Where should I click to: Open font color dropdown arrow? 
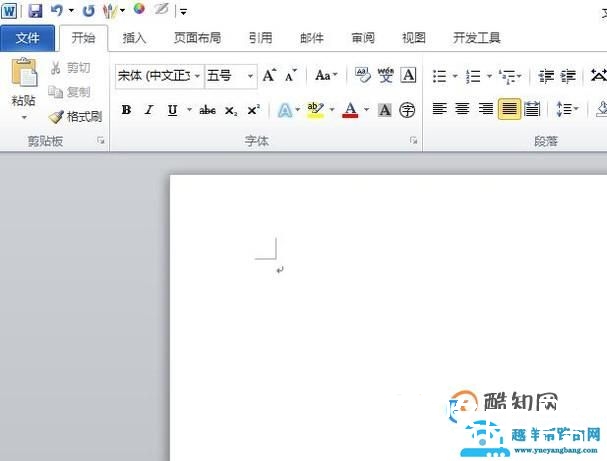coord(366,110)
